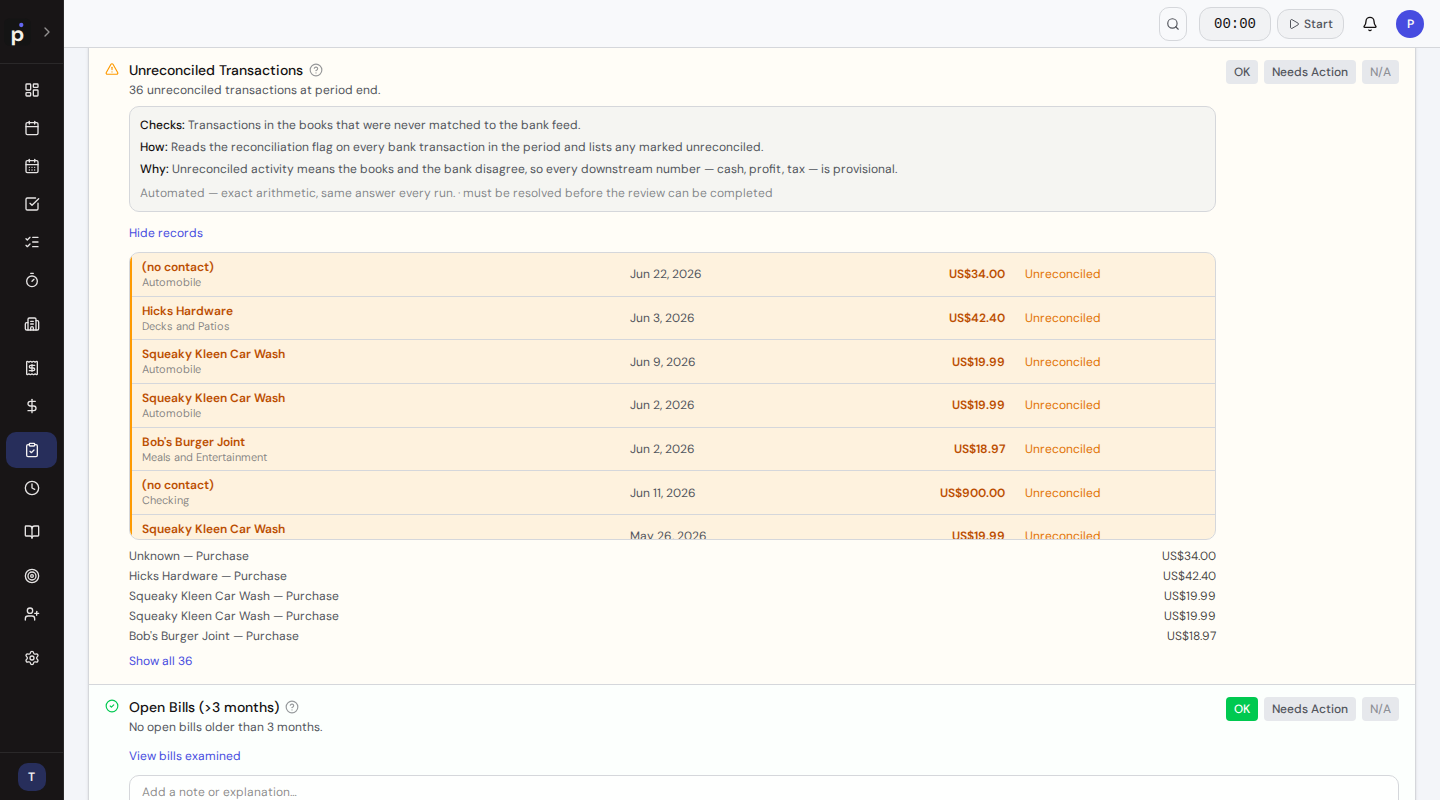Open the clock icon in sidebar
The width and height of the screenshot is (1440, 800).
(32, 488)
